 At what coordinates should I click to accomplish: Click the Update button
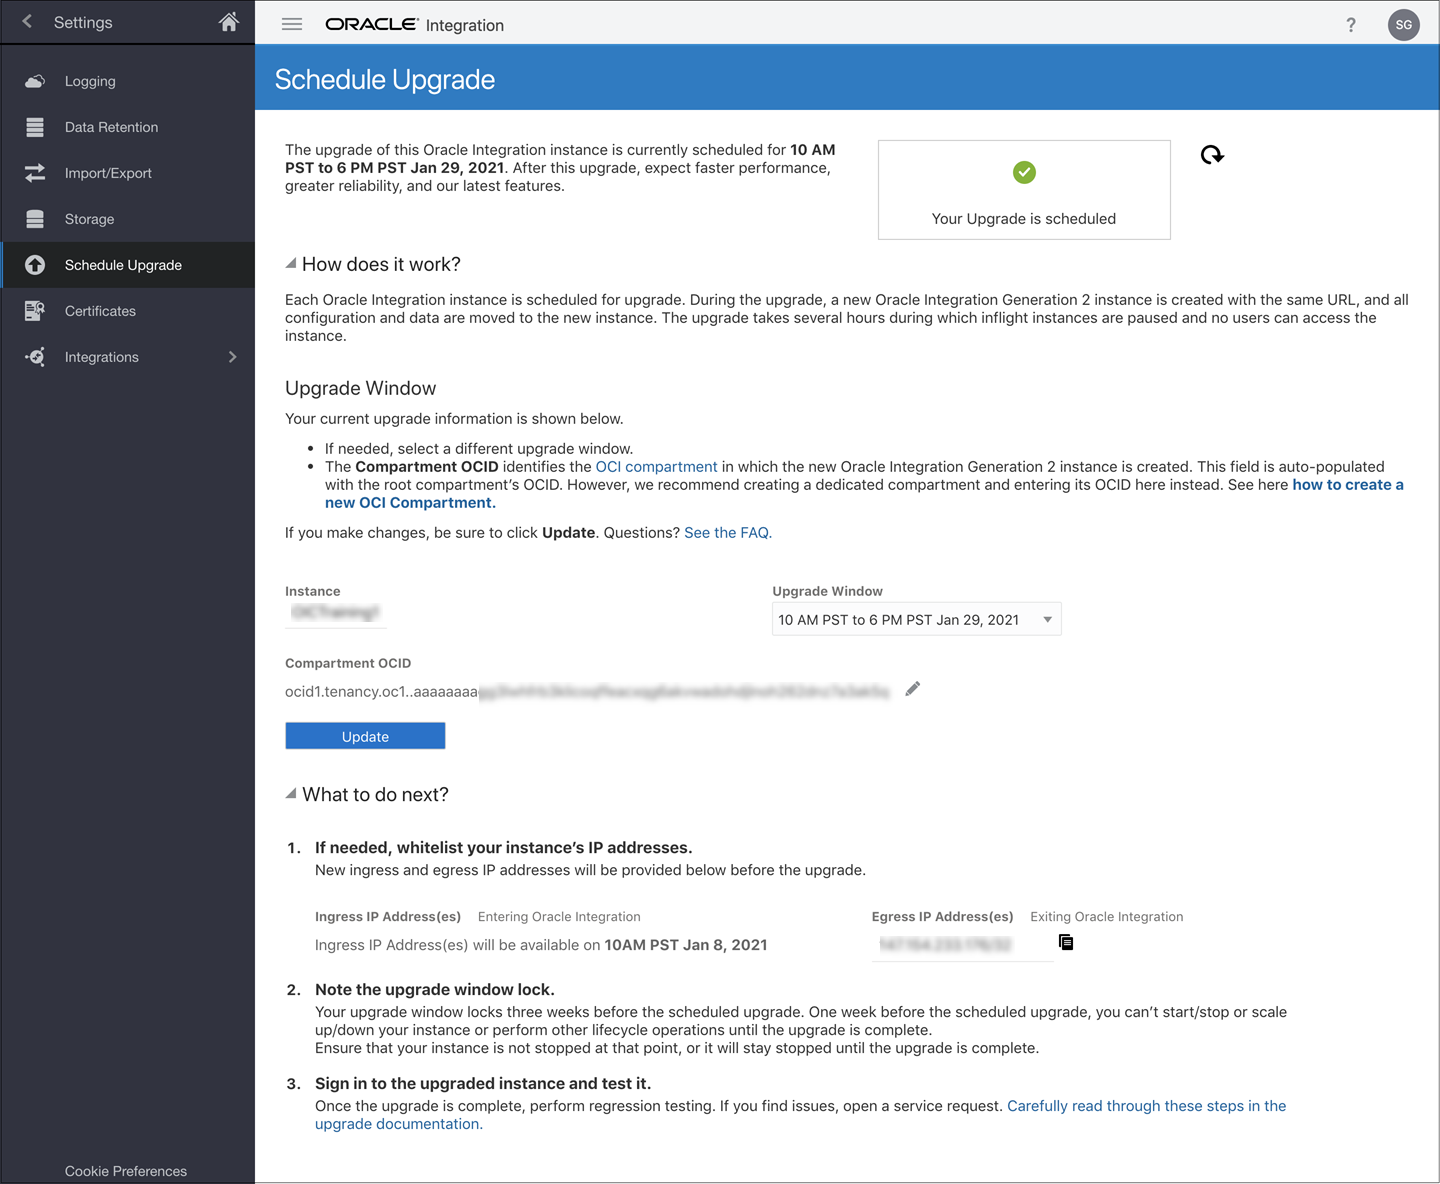point(364,735)
